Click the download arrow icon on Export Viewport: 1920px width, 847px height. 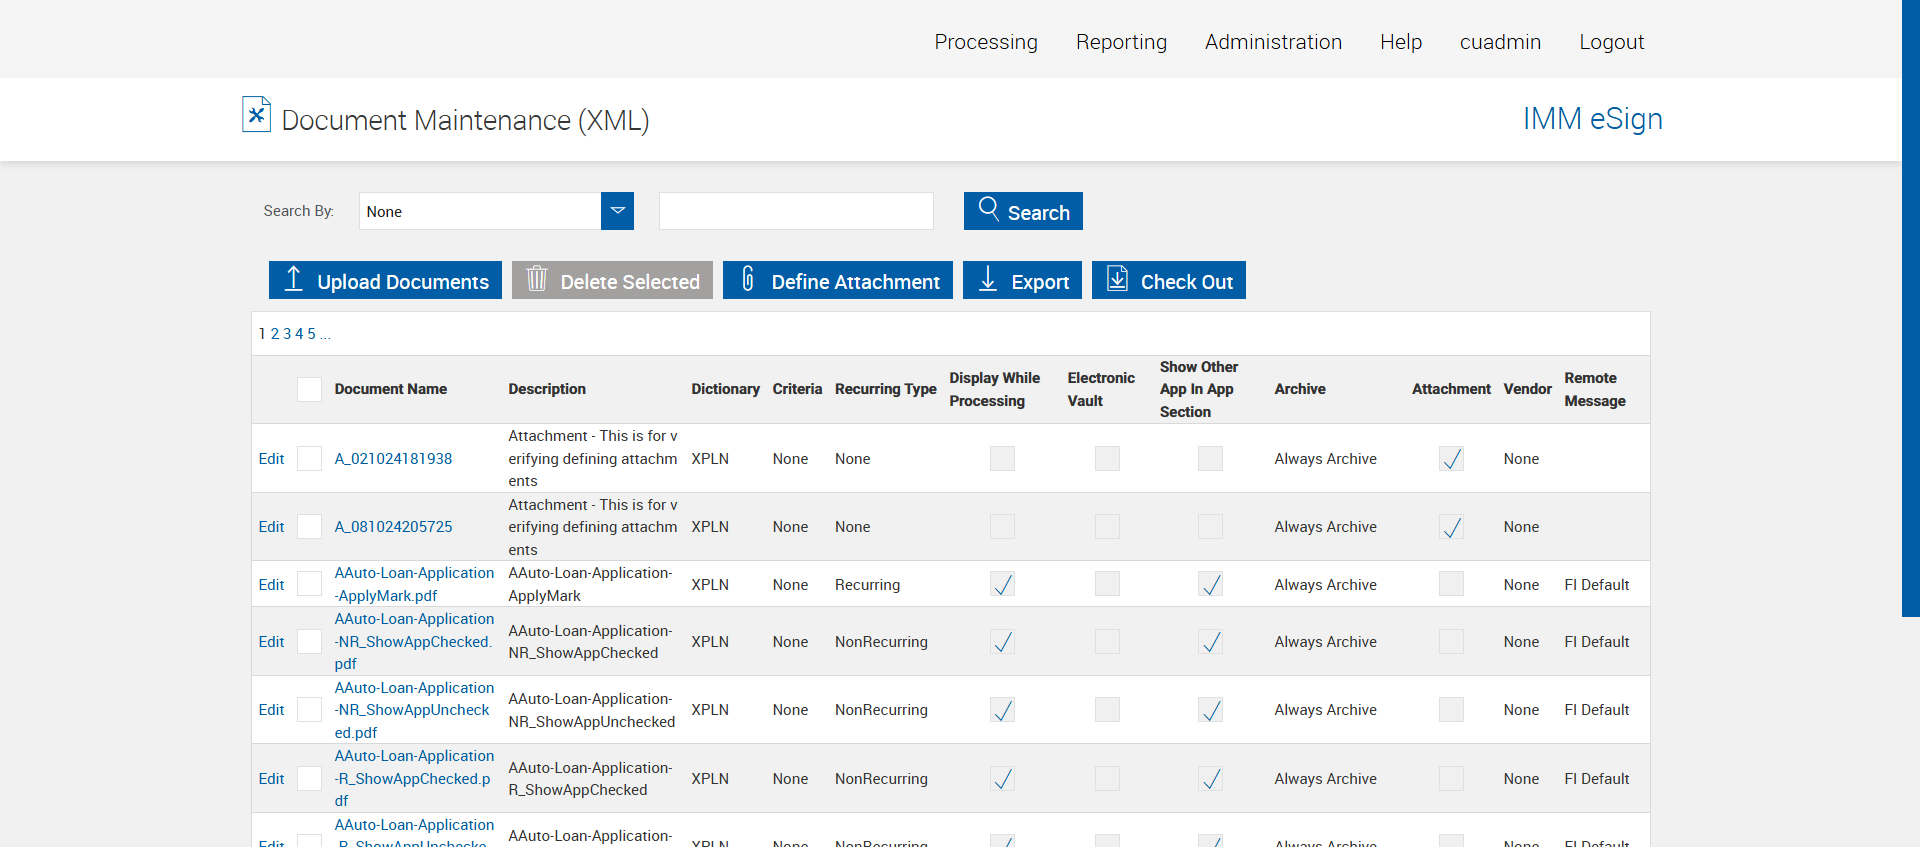tap(988, 280)
